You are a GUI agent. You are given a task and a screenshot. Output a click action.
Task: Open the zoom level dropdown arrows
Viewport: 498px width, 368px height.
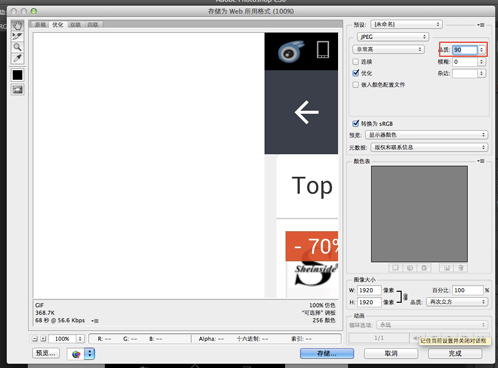[x=80, y=339]
